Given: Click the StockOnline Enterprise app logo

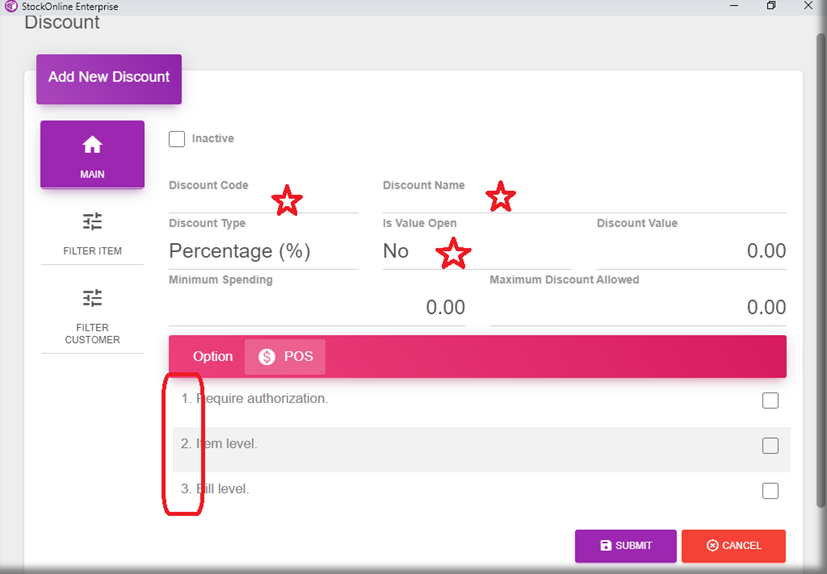Looking at the screenshot, I should [x=10, y=6].
